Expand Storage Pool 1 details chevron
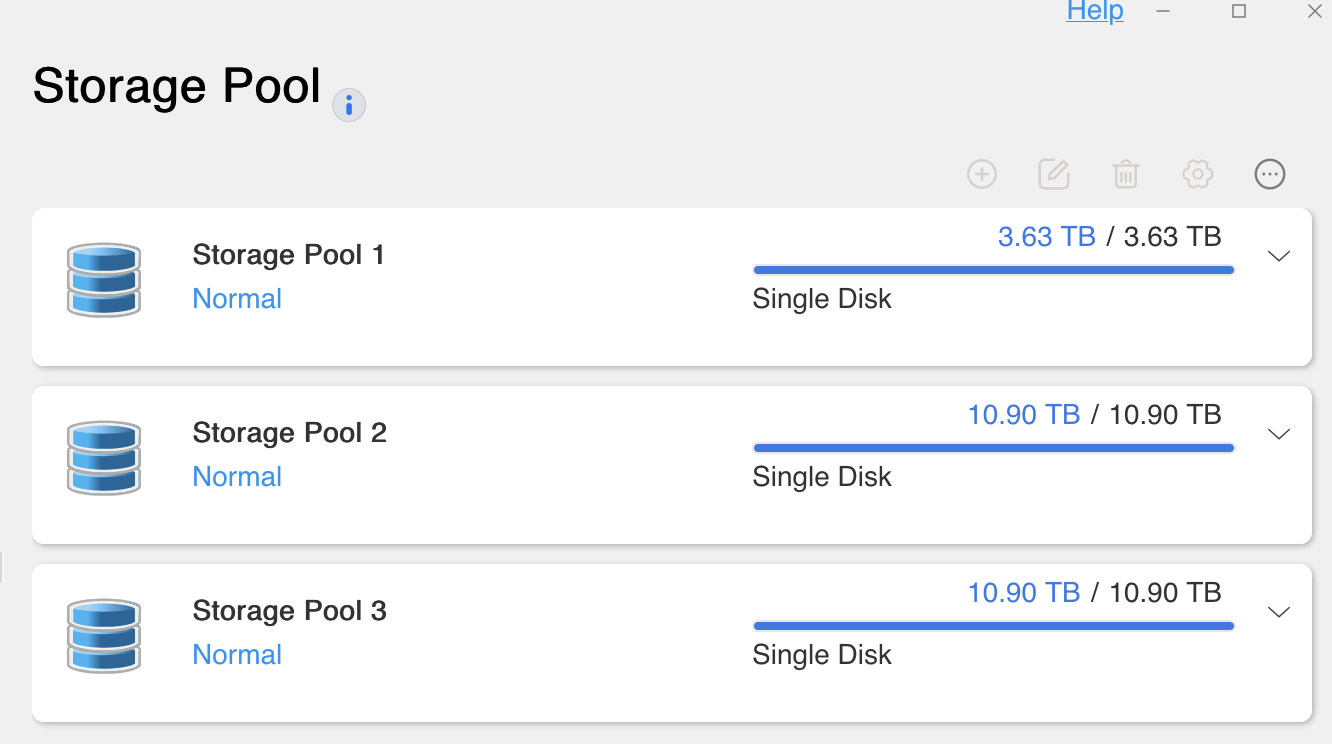 [1279, 256]
